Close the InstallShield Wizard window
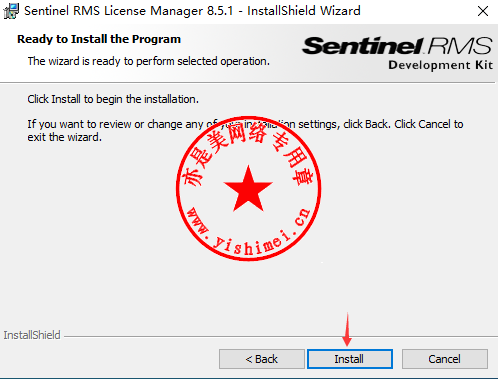The height and width of the screenshot is (379, 498). (483, 11)
